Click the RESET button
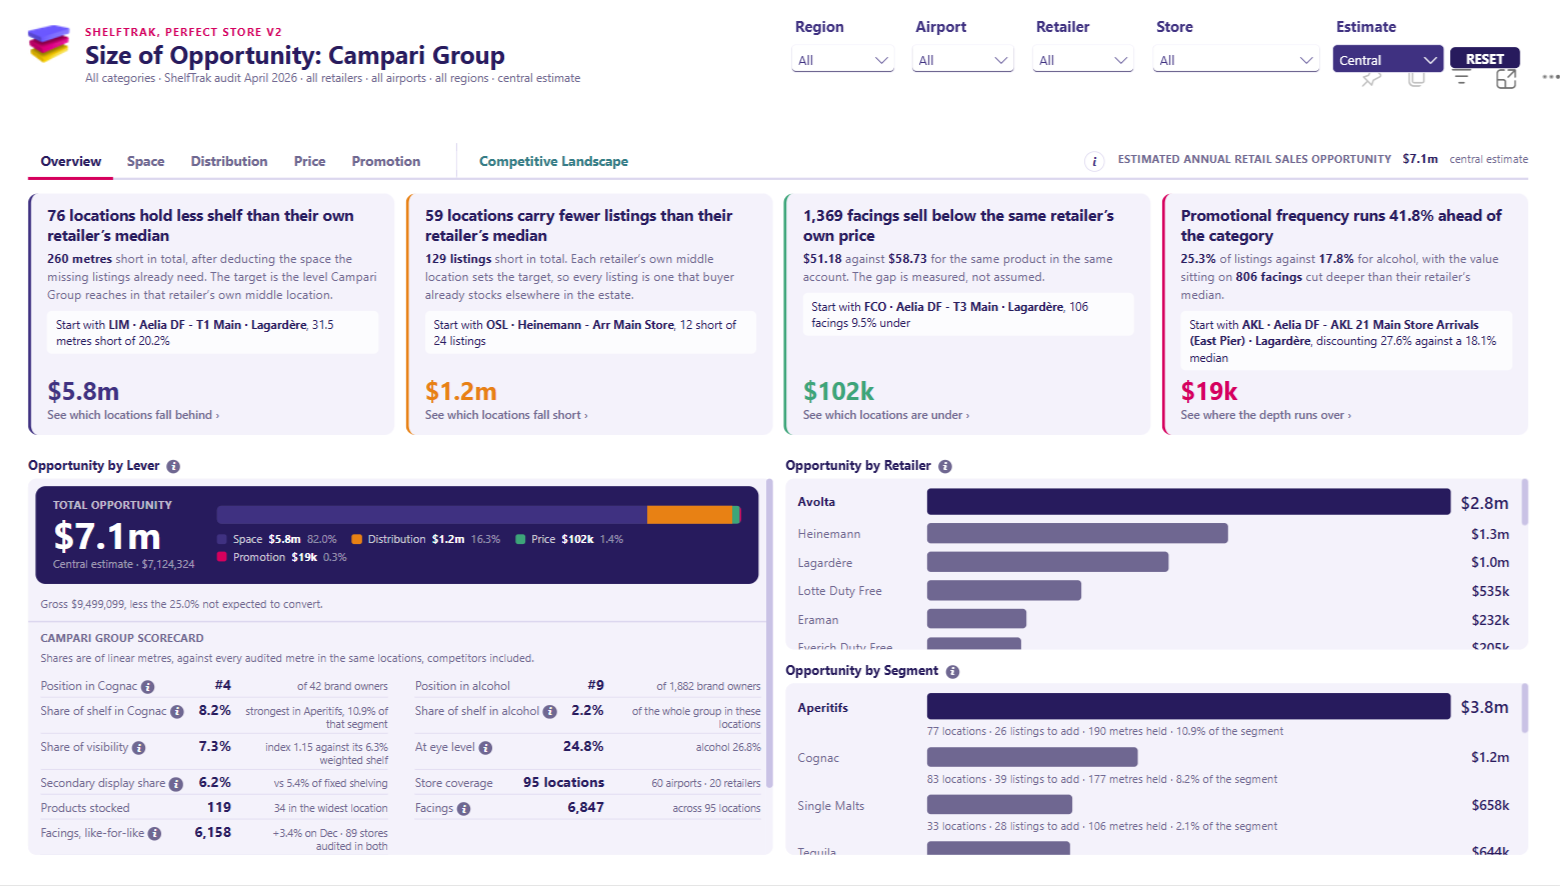The image size is (1560, 886). [1485, 59]
